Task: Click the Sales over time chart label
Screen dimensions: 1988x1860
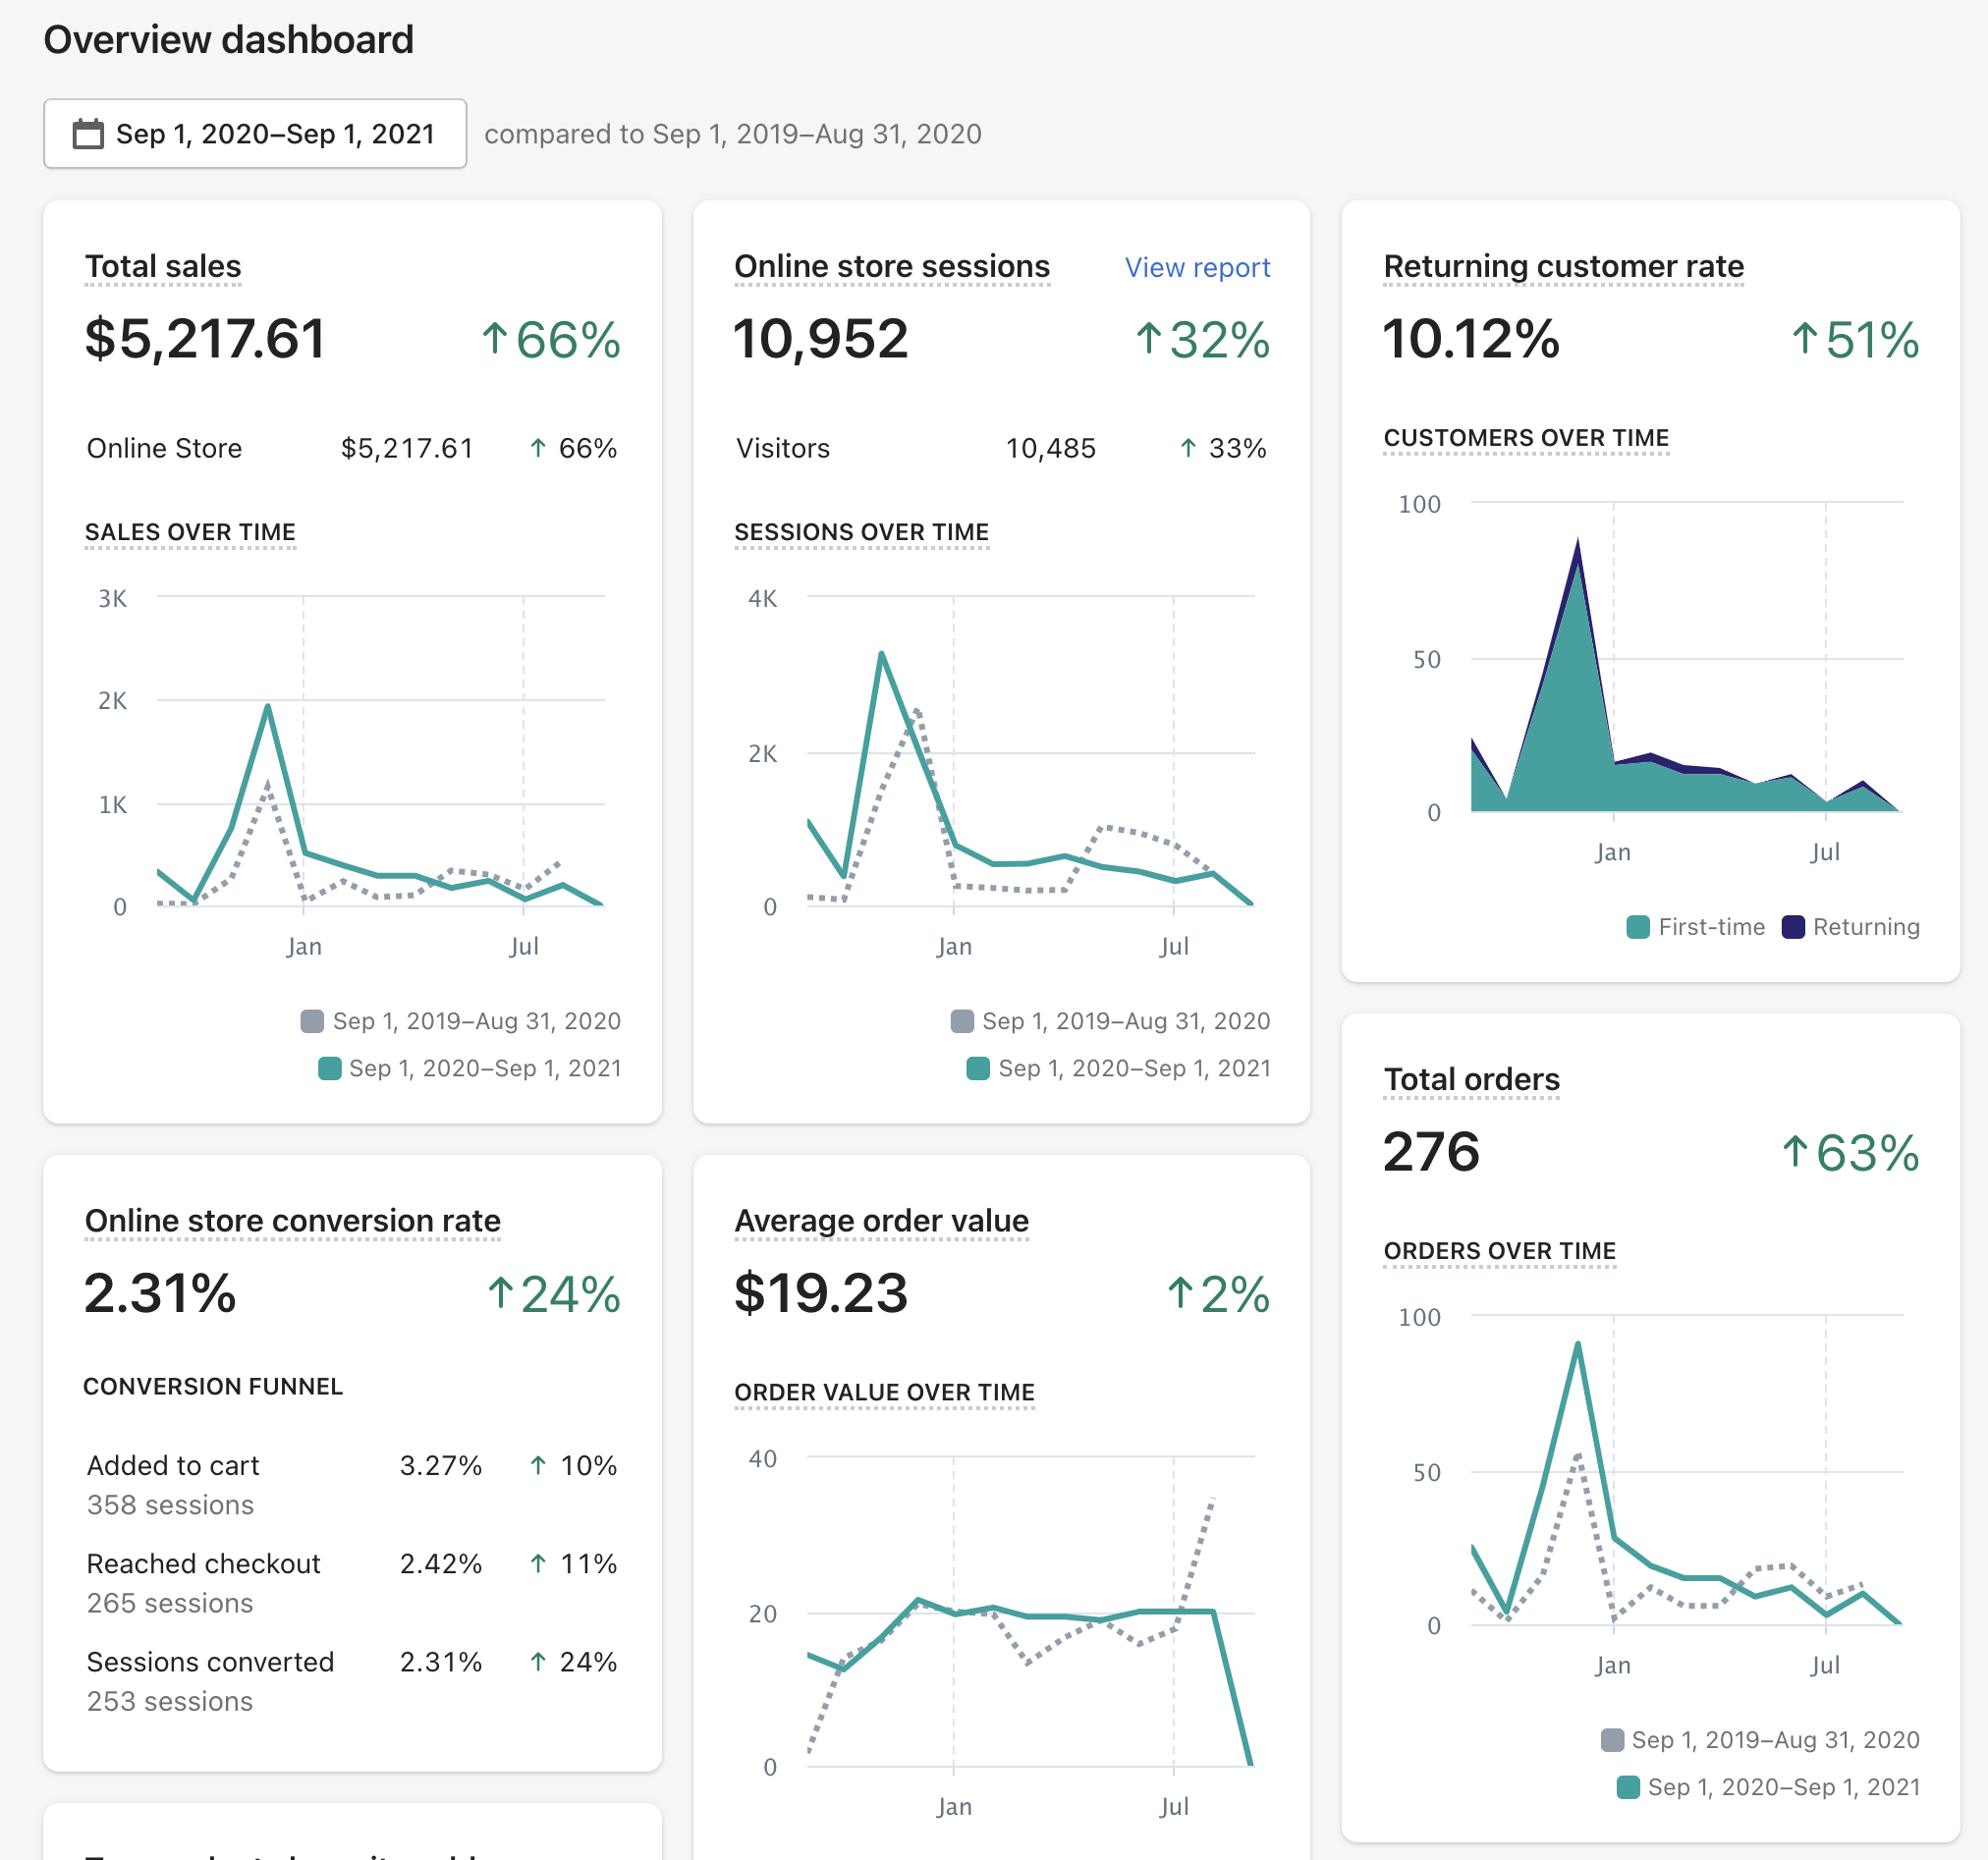Action: coord(190,532)
